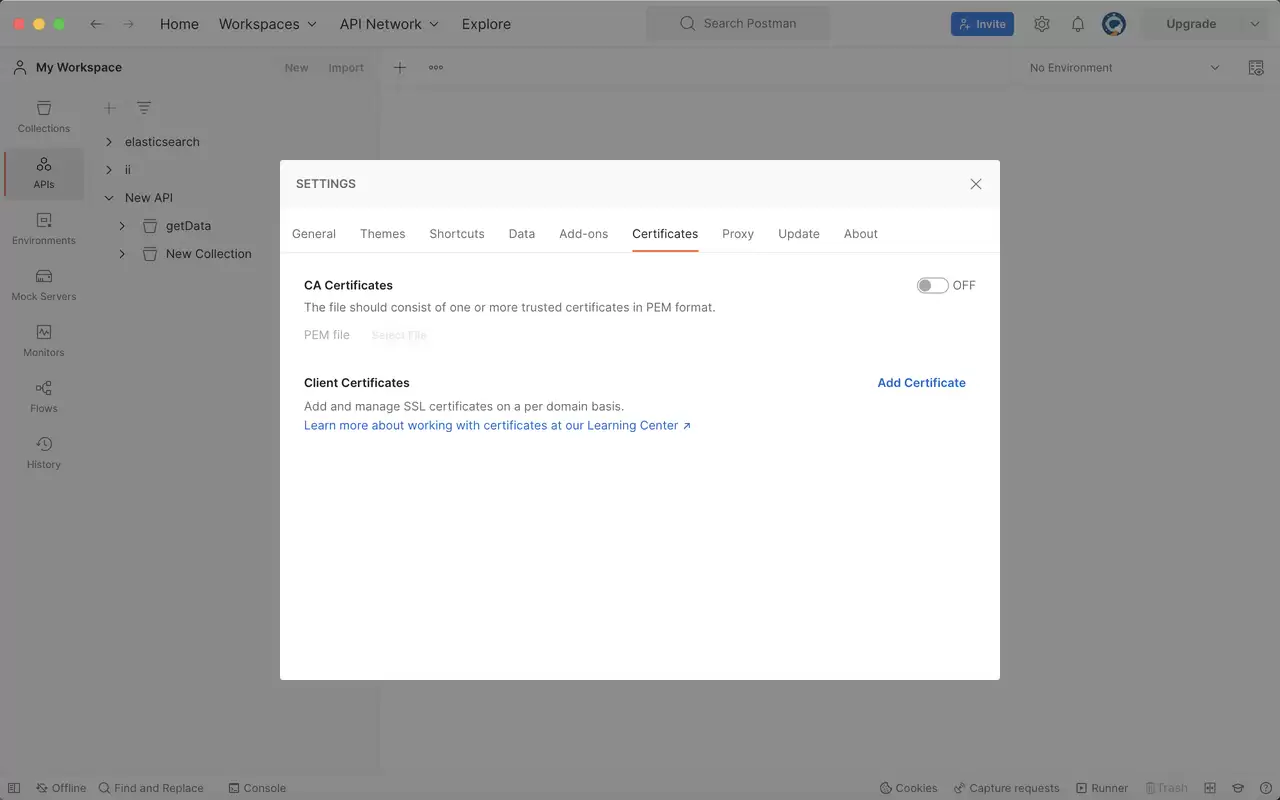This screenshot has height=800, width=1280.
Task: Expand the elasticsearch API tree item
Action: (109, 142)
